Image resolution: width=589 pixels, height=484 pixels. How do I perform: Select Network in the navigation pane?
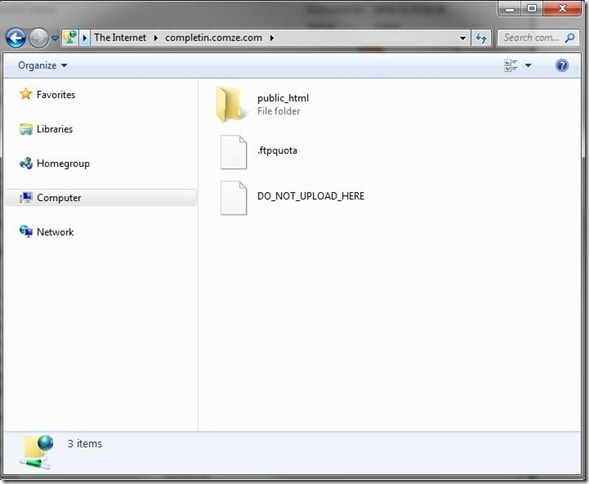coord(55,232)
